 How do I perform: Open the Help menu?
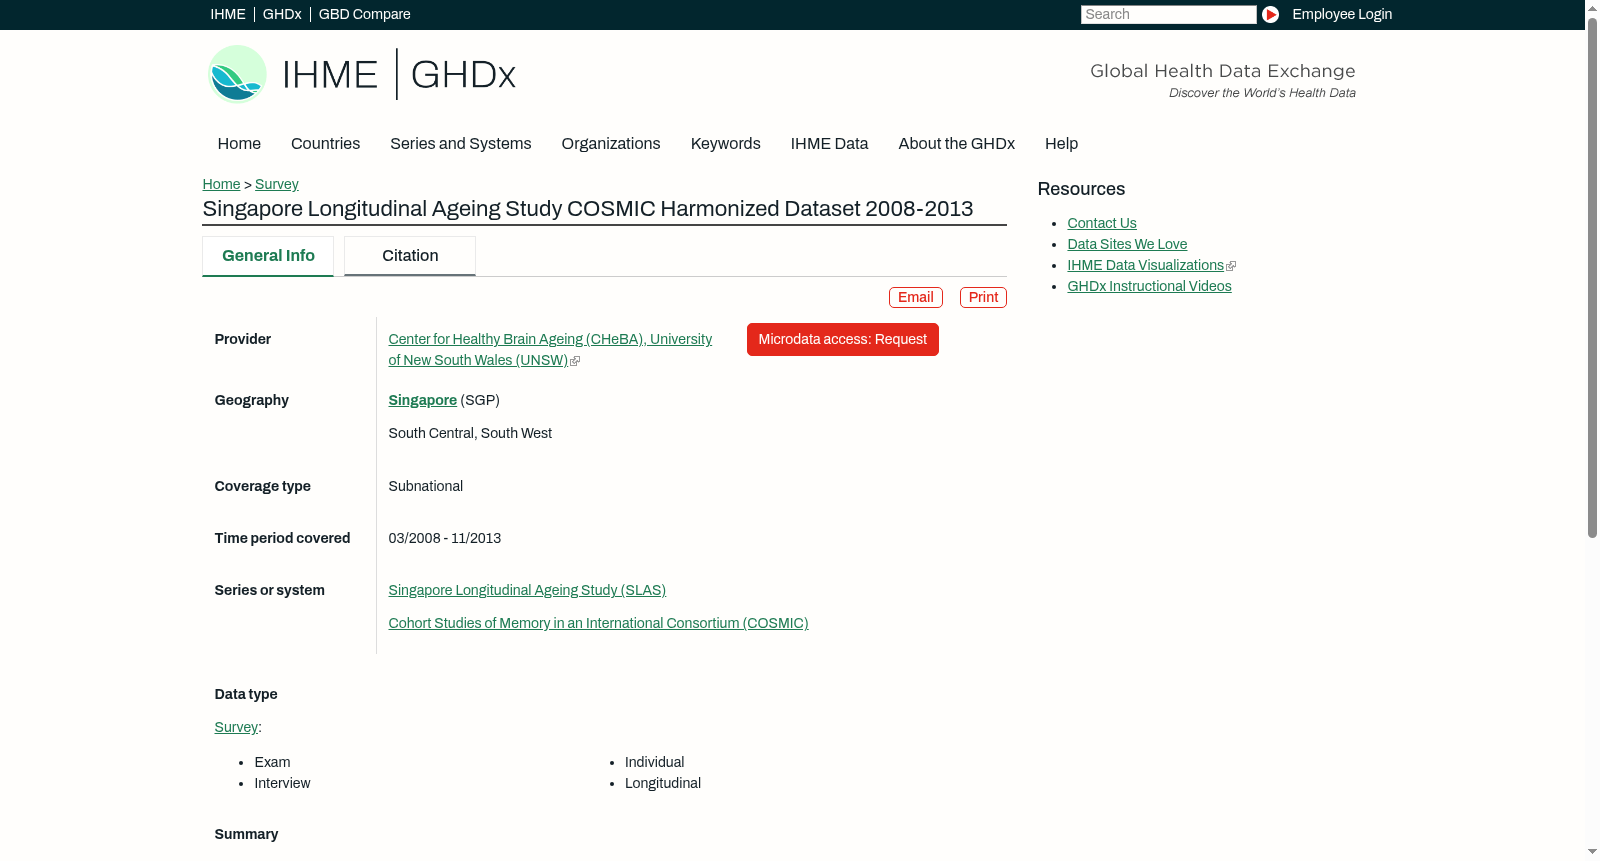(x=1061, y=144)
